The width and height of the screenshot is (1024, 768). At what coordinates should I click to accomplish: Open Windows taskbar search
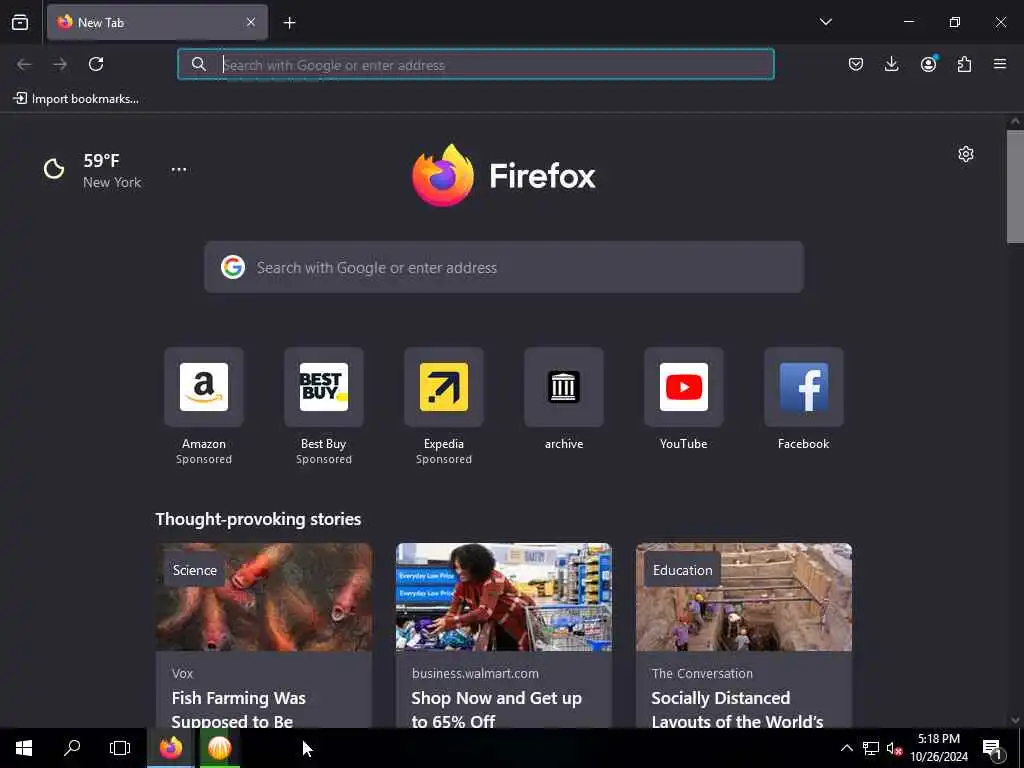(x=72, y=748)
